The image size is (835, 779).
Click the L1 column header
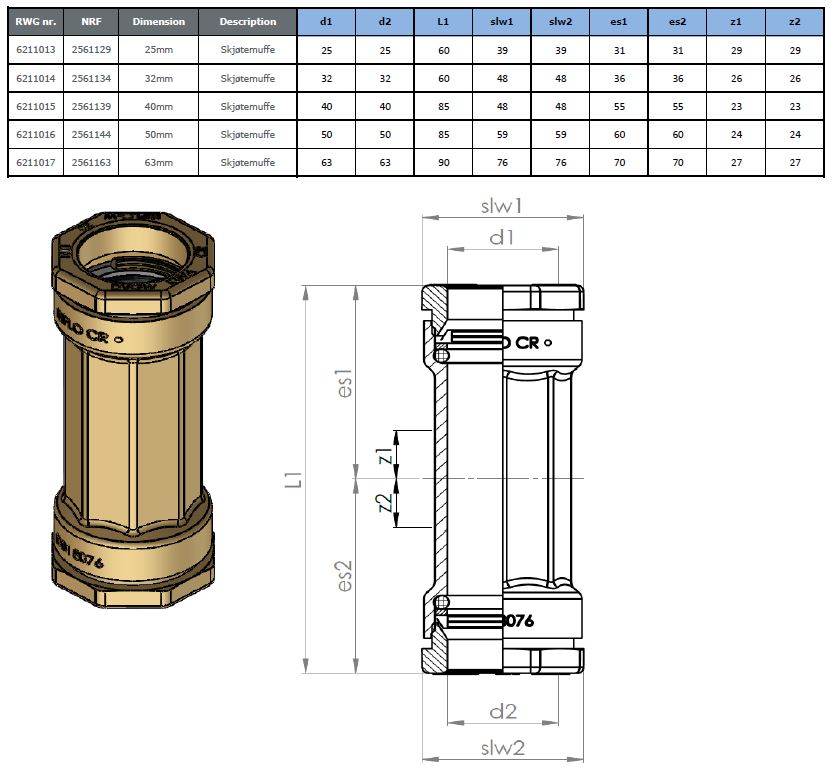(443, 21)
